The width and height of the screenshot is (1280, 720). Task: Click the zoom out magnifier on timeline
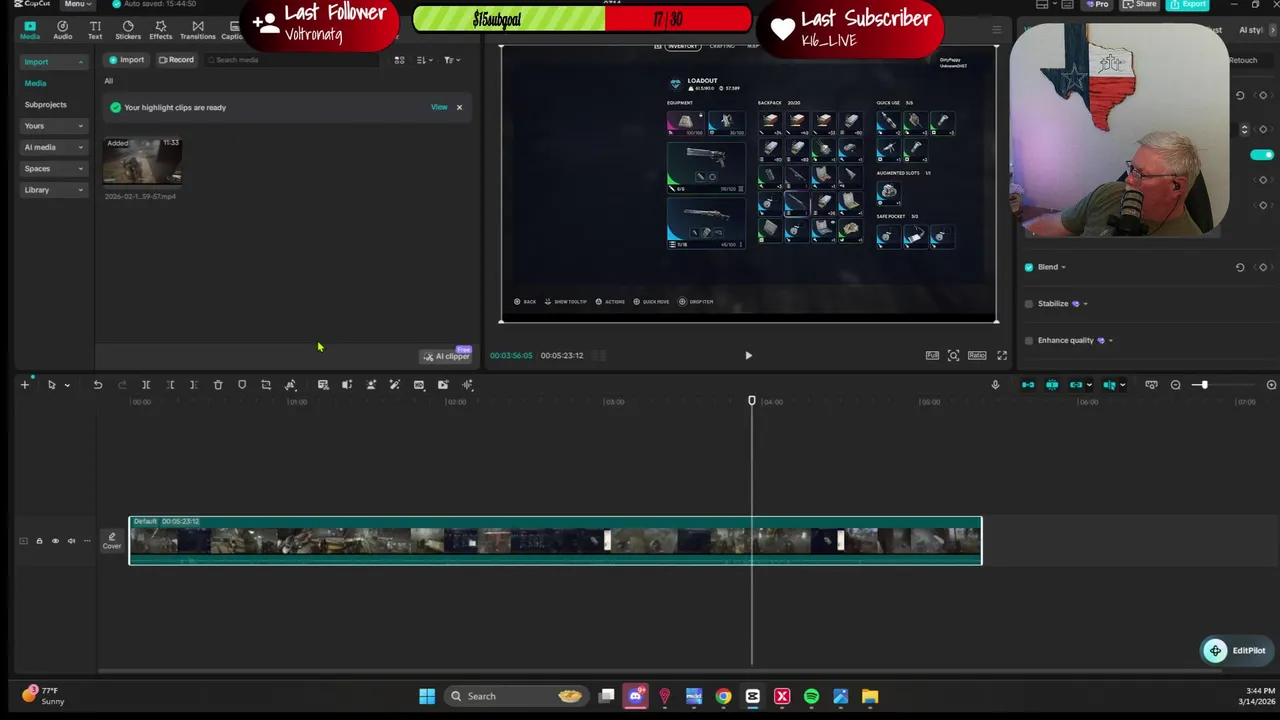[x=1175, y=385]
